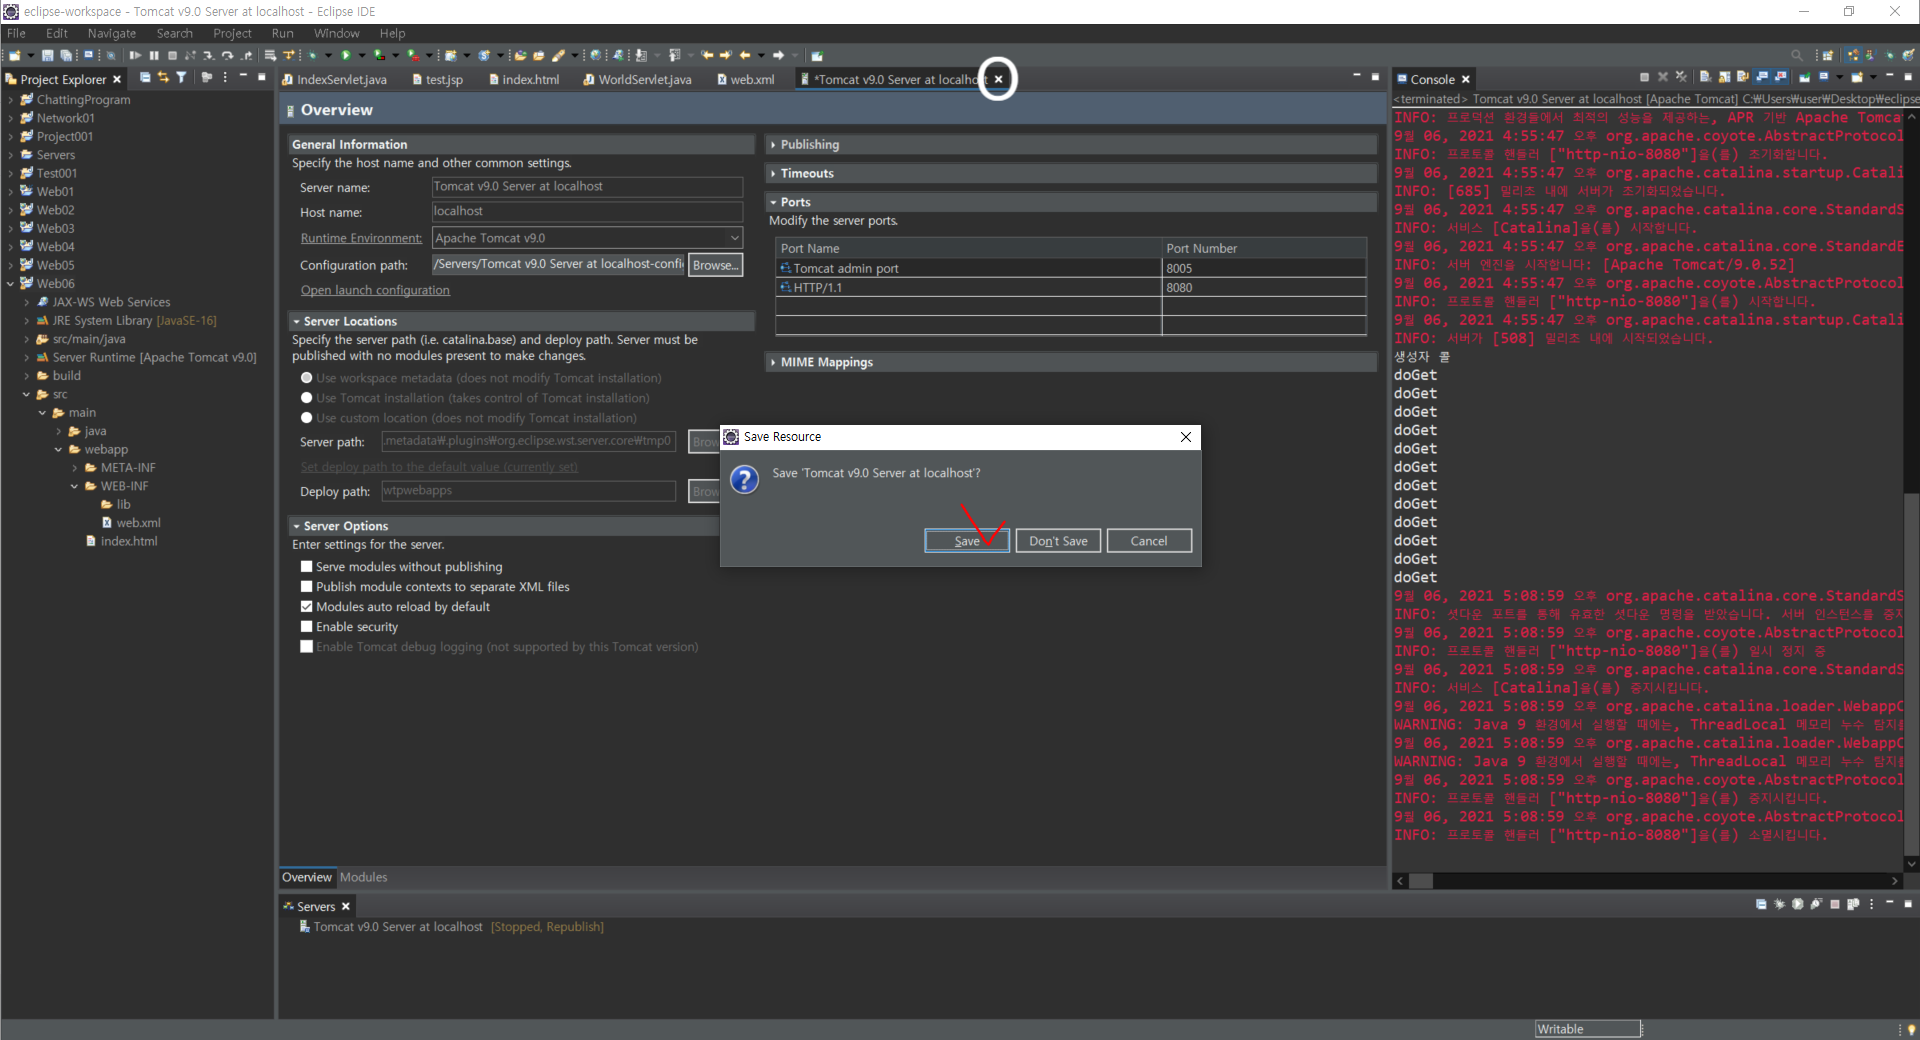Screen dimensions: 1920x1040
Task: Click the Runtime Environment link
Action: click(x=361, y=238)
